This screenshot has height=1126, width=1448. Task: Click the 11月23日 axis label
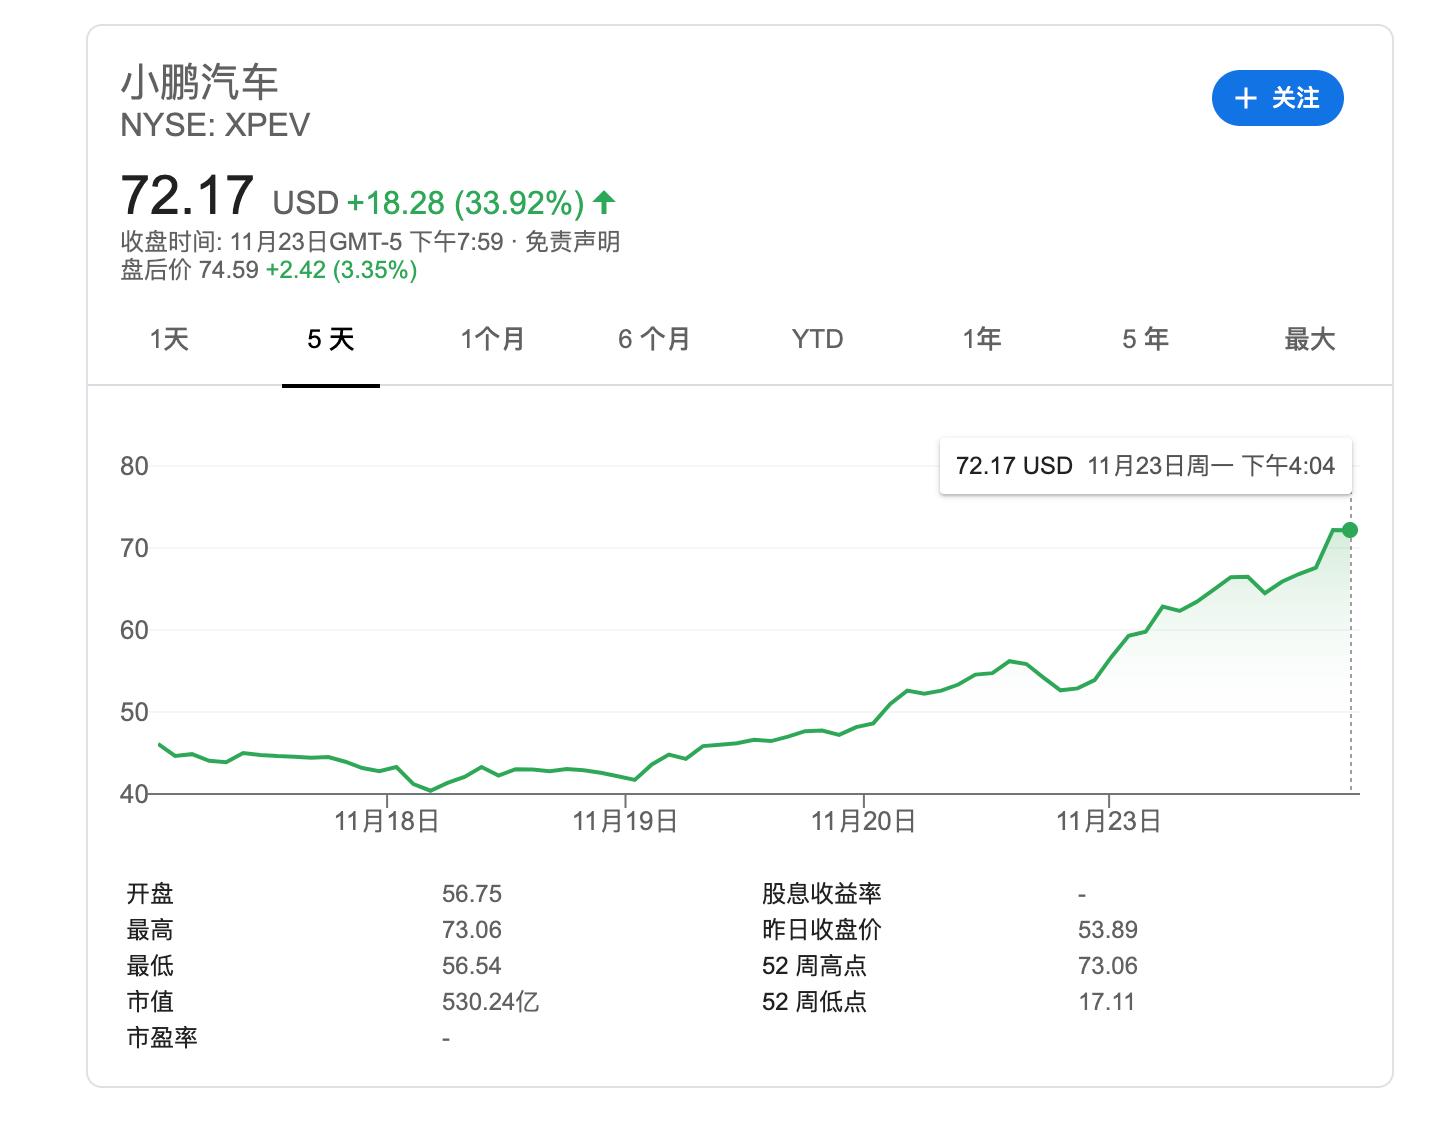[x=1109, y=822]
